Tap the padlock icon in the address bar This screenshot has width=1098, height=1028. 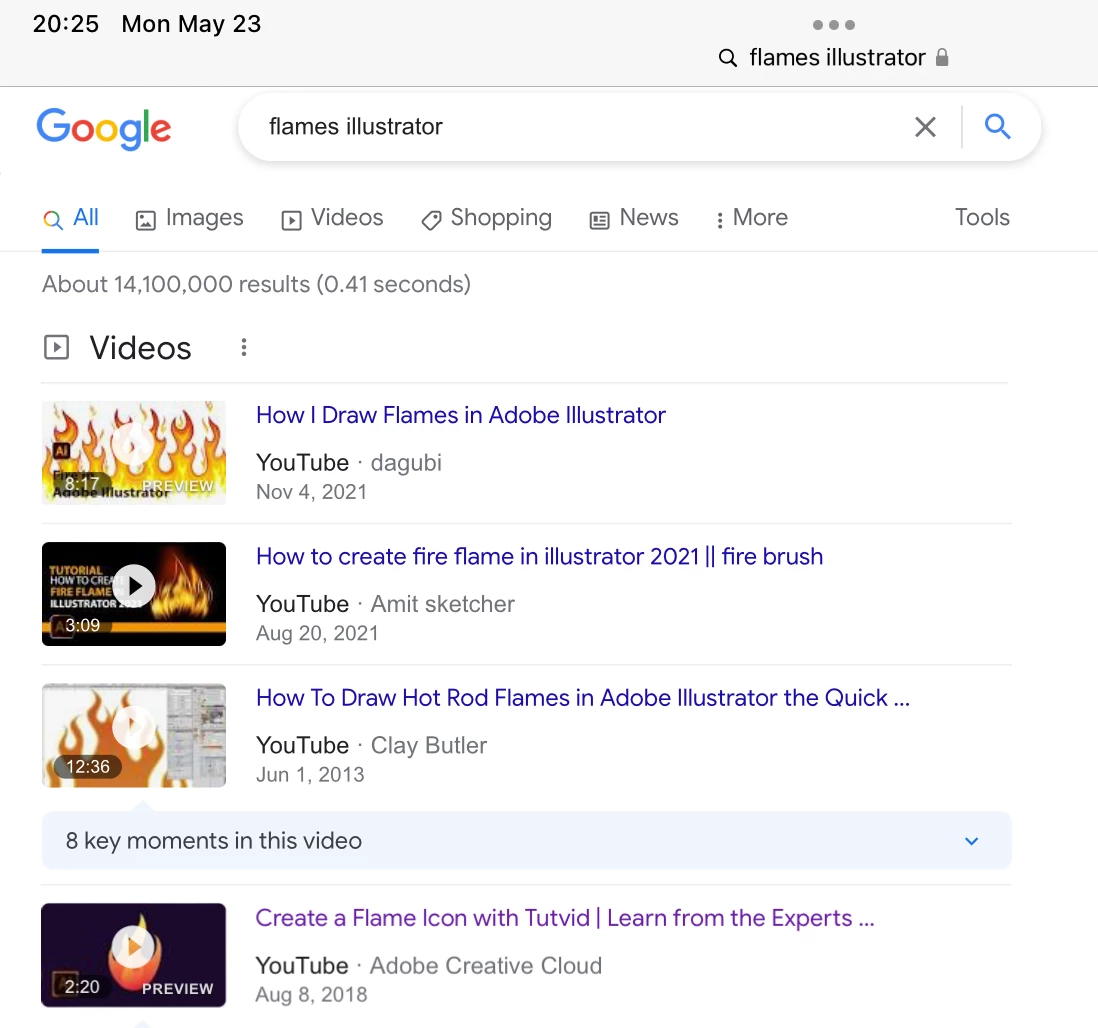coord(942,57)
